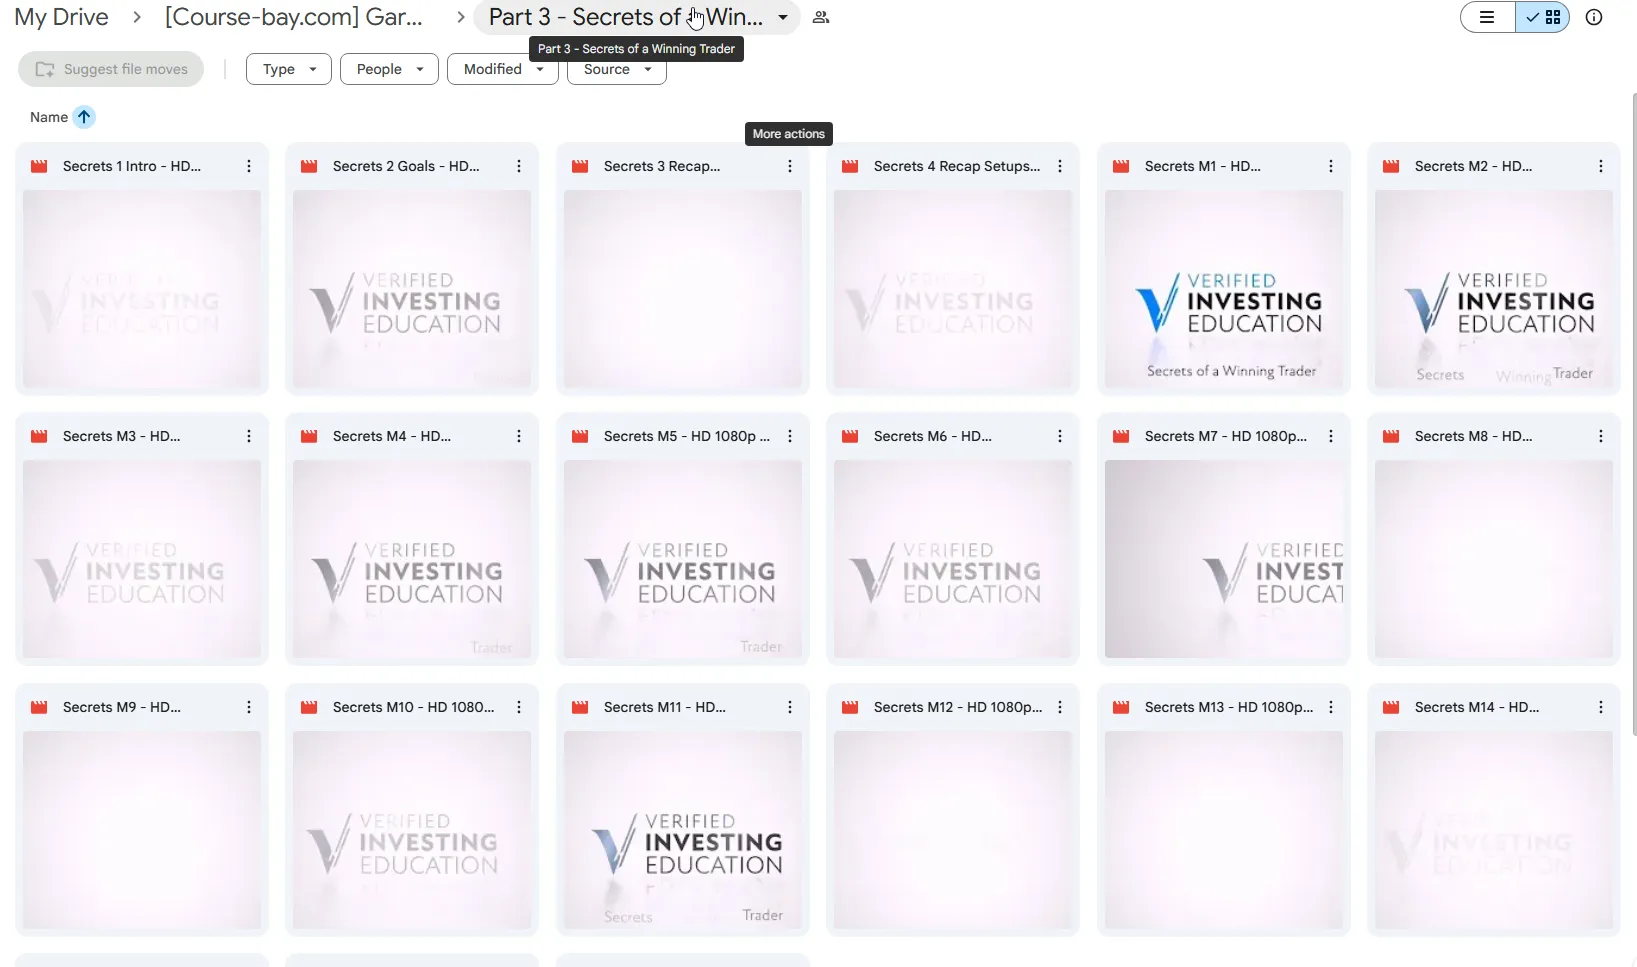Select file name 'Secrets M13 - HD 1080p...'
1637x967 pixels.
pos(1229,707)
